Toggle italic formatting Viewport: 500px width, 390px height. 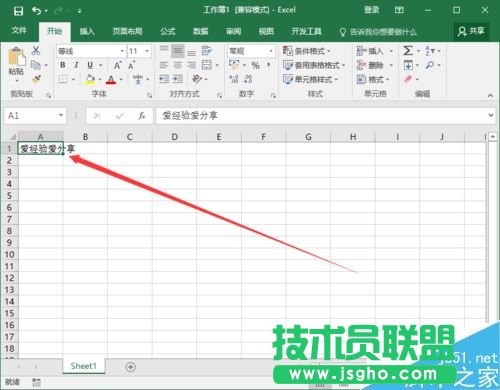76,65
